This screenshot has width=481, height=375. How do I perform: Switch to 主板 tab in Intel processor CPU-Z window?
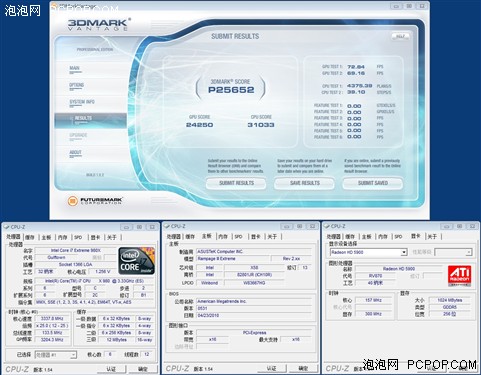coord(46,237)
